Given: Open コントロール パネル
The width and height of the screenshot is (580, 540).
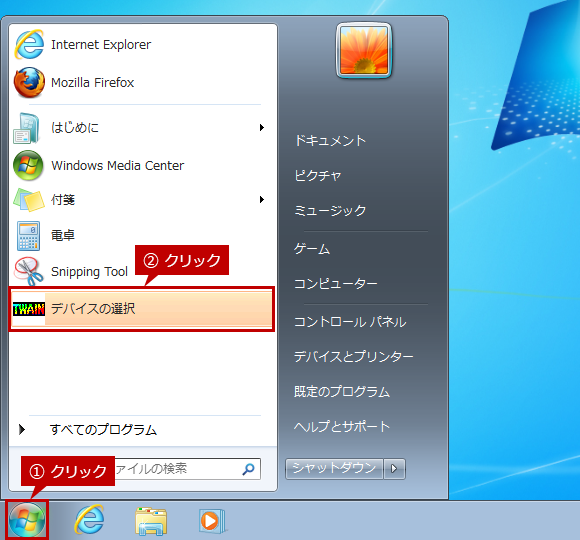Looking at the screenshot, I should 350,322.
